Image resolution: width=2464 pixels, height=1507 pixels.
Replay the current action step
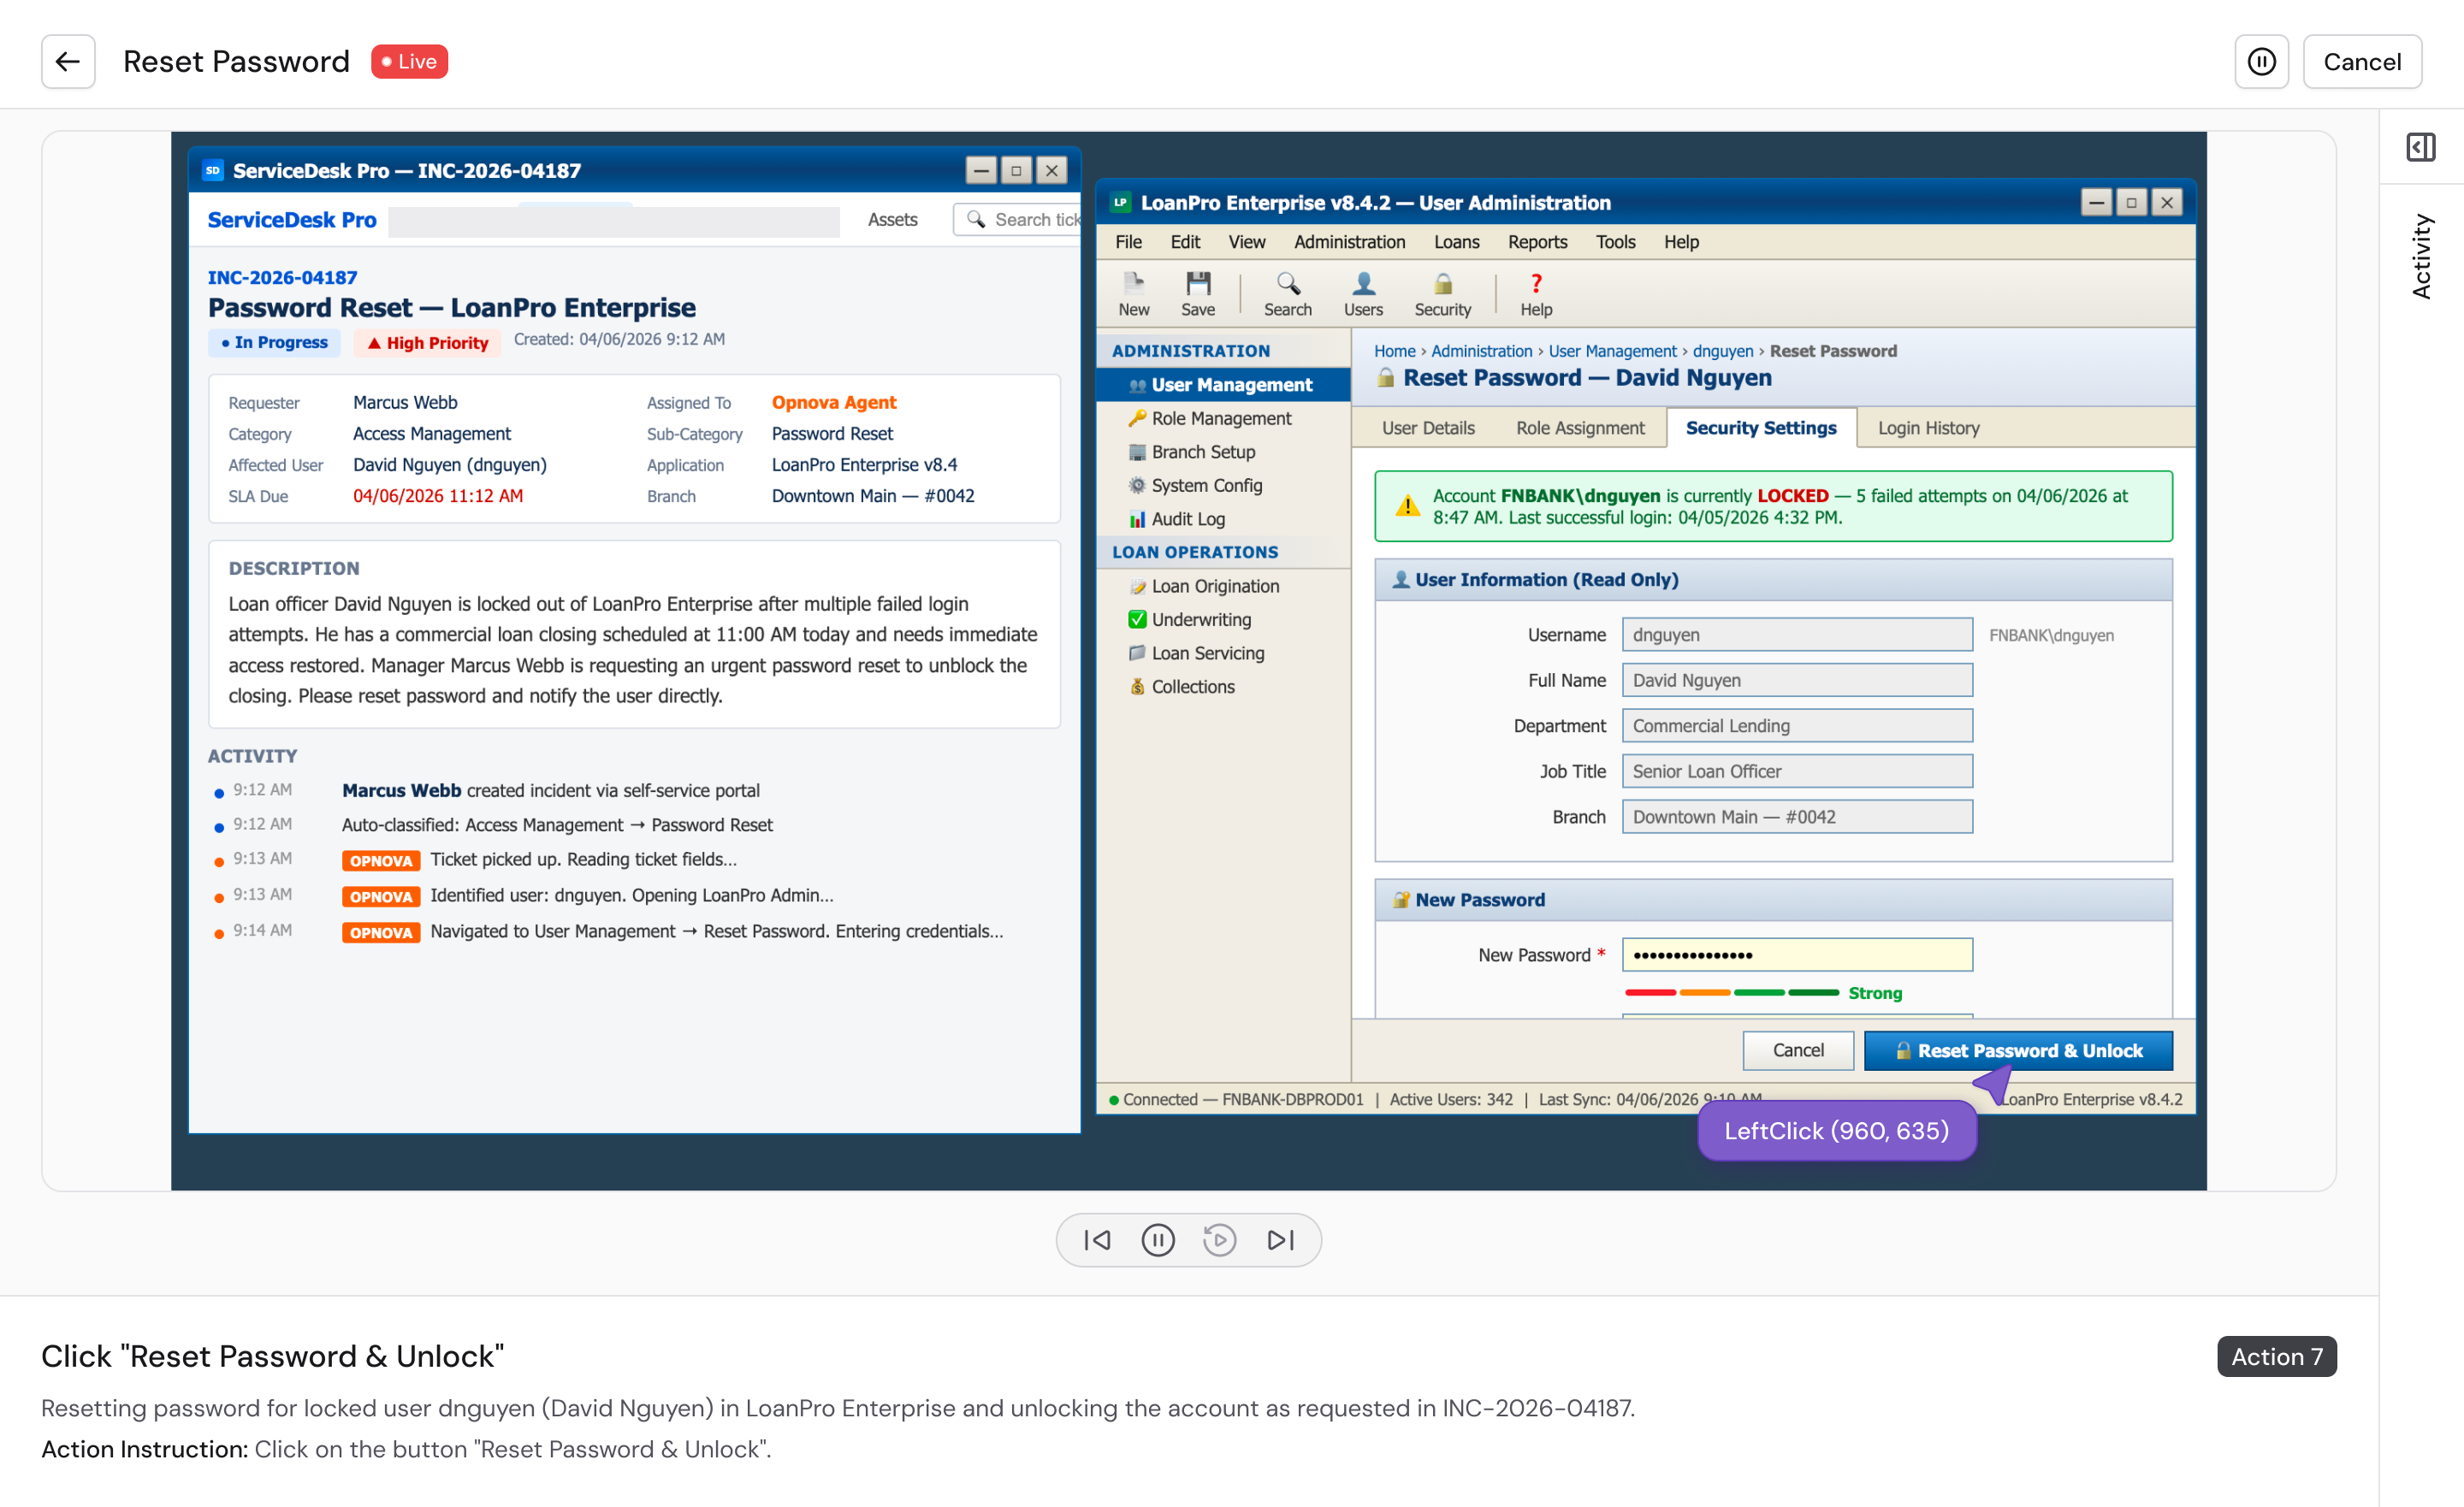click(x=1219, y=1240)
